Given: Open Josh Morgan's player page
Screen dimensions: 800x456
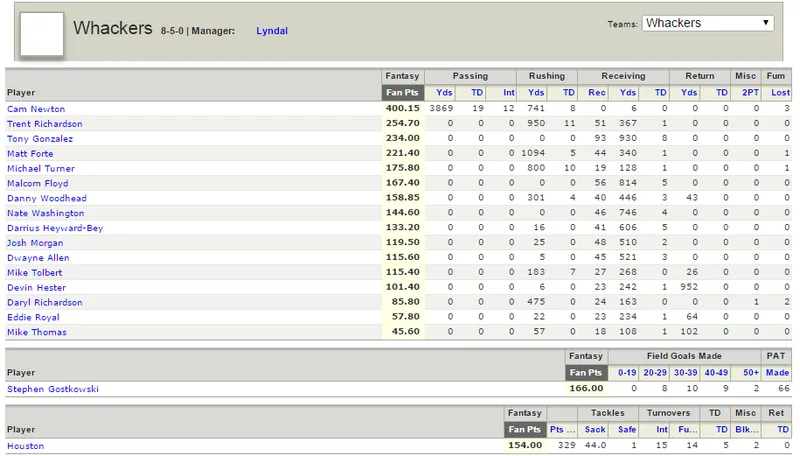Looking at the screenshot, I should [35, 243].
